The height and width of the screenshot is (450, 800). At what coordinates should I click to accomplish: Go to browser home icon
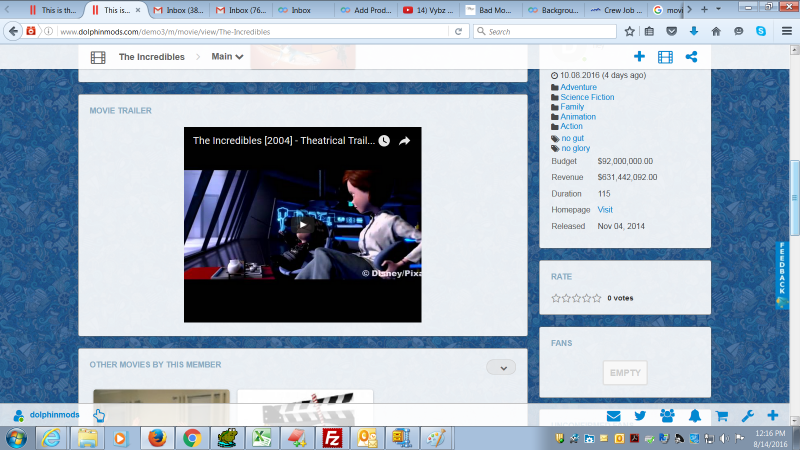[716, 32]
